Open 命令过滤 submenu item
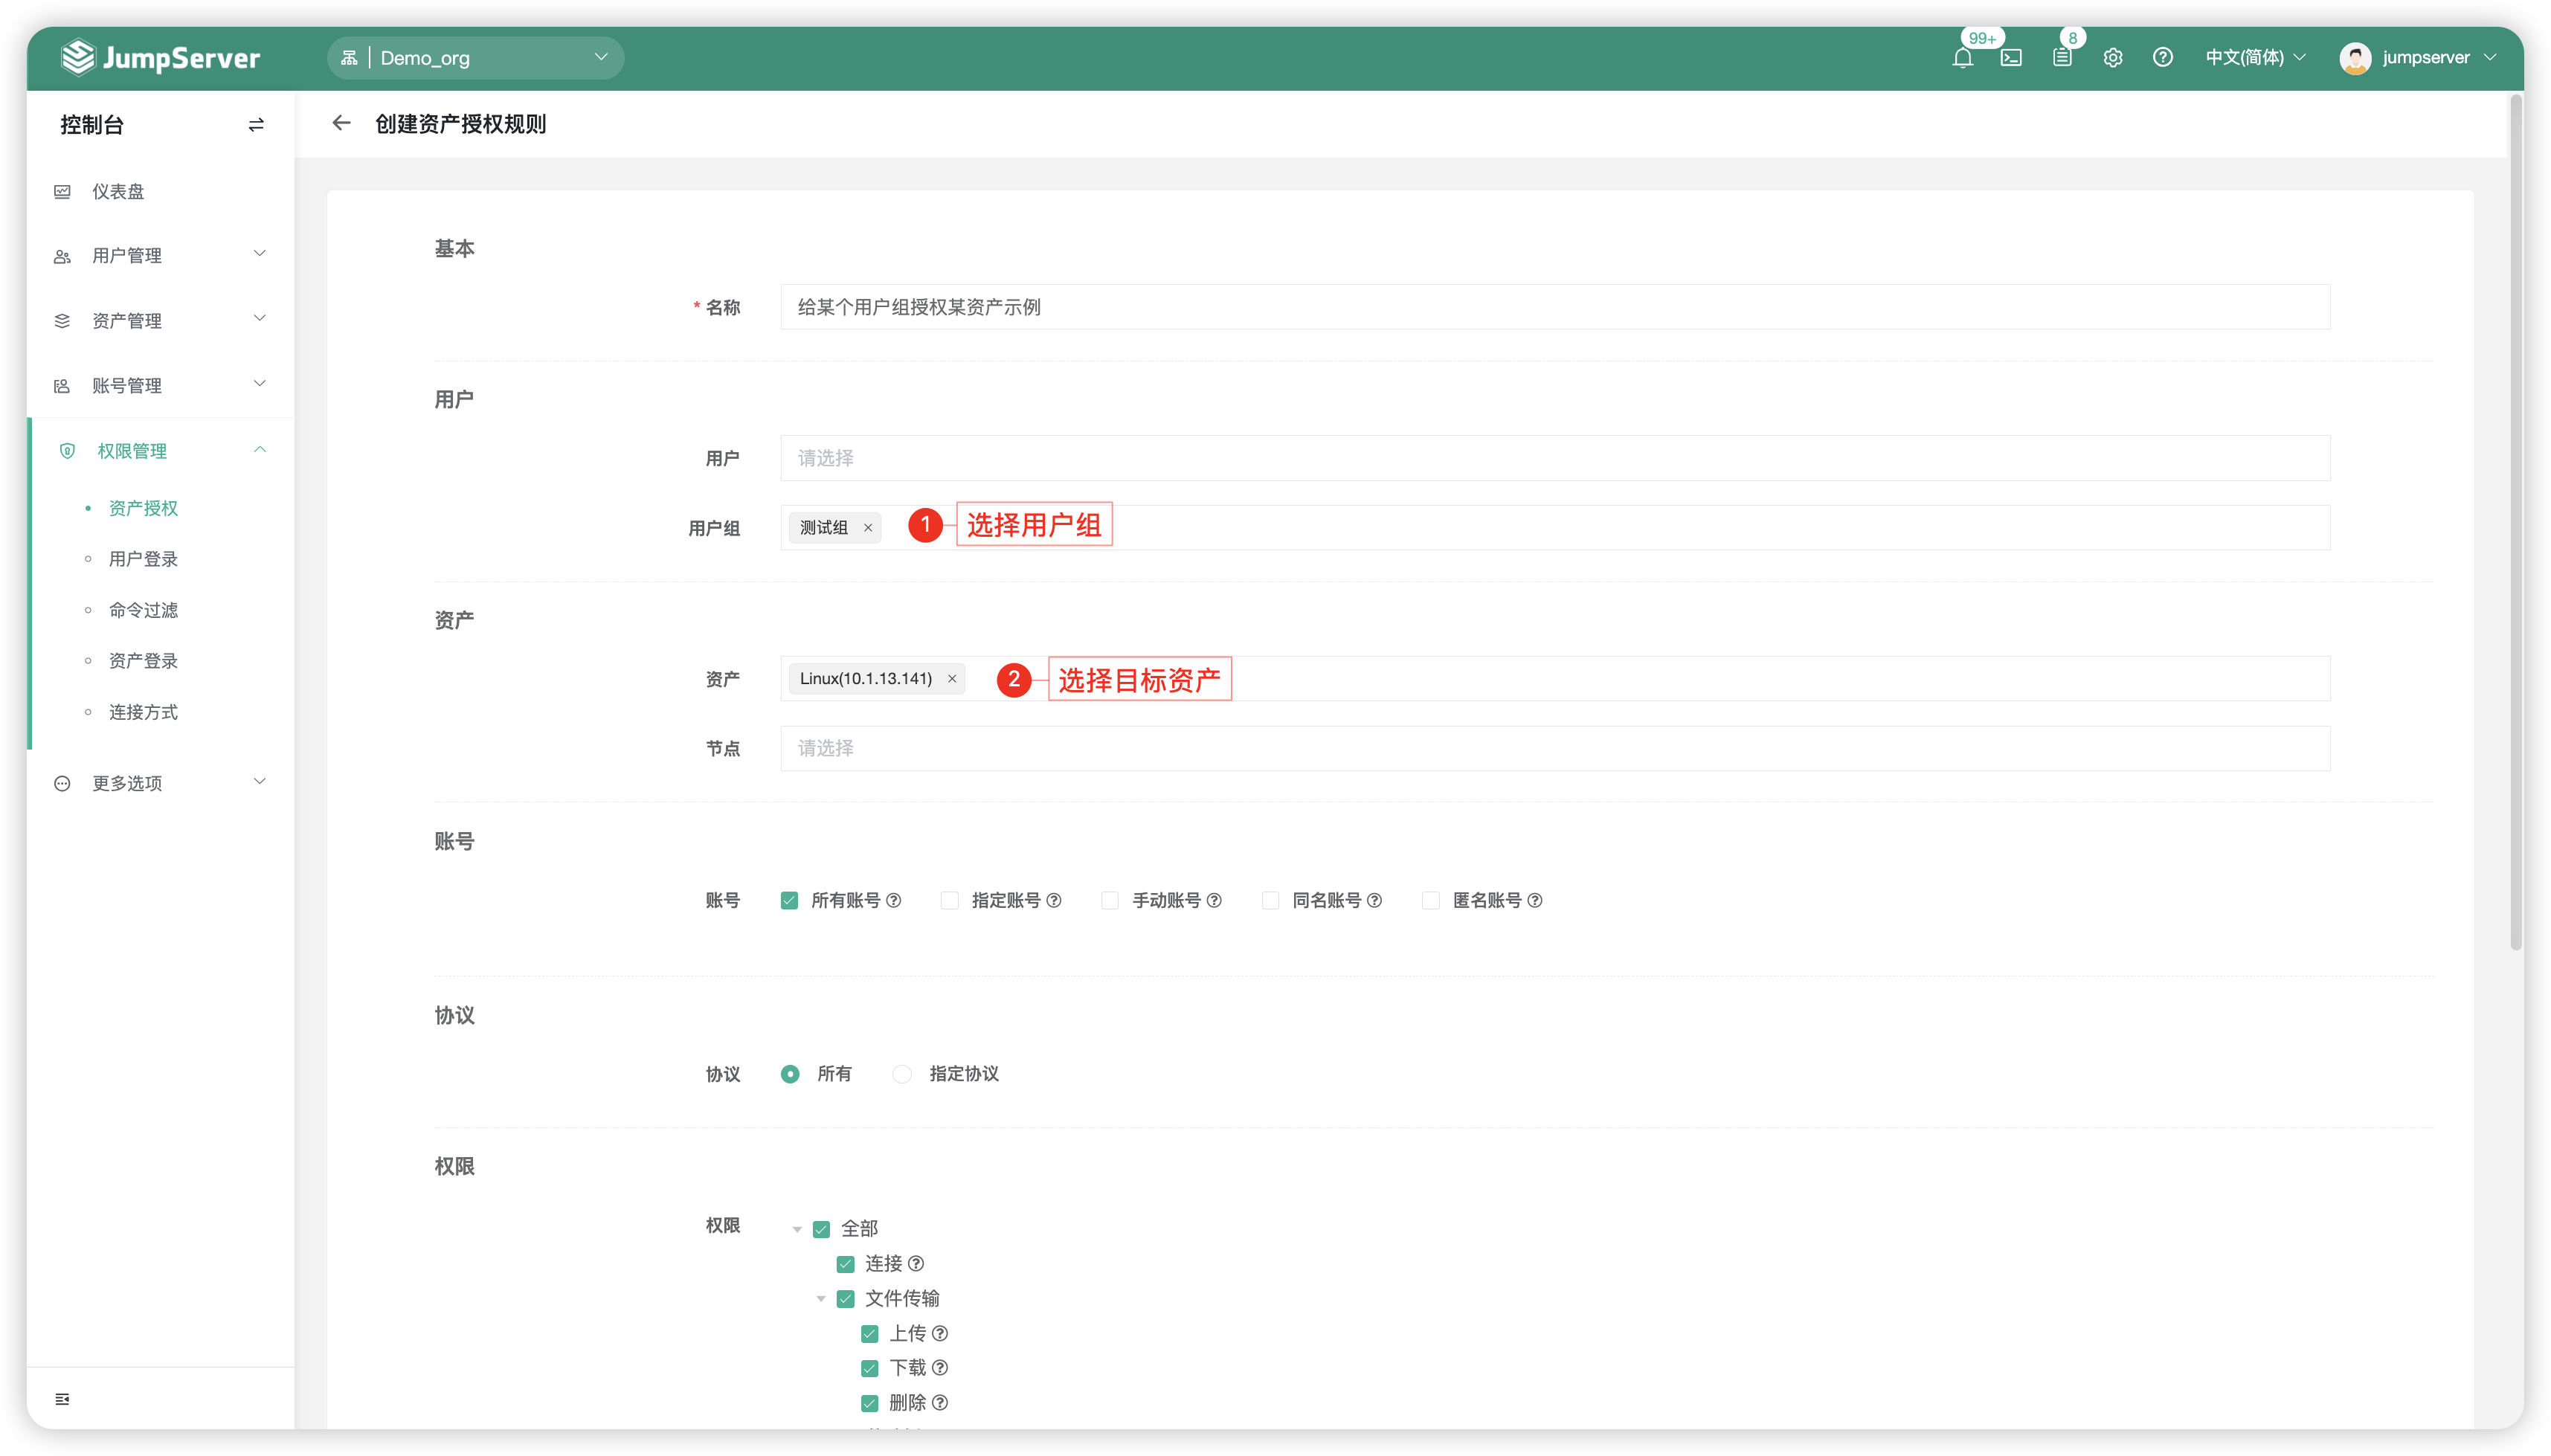The image size is (2551, 1456). click(x=143, y=610)
